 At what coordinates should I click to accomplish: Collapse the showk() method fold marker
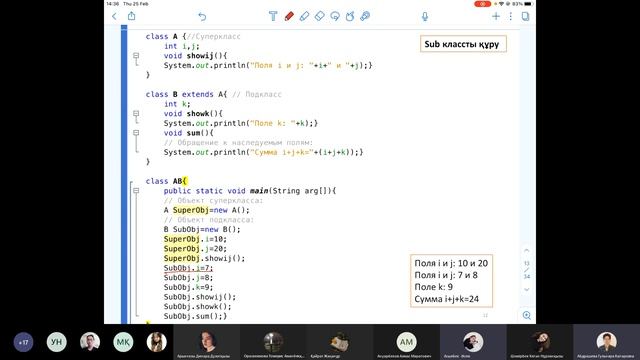(136, 113)
